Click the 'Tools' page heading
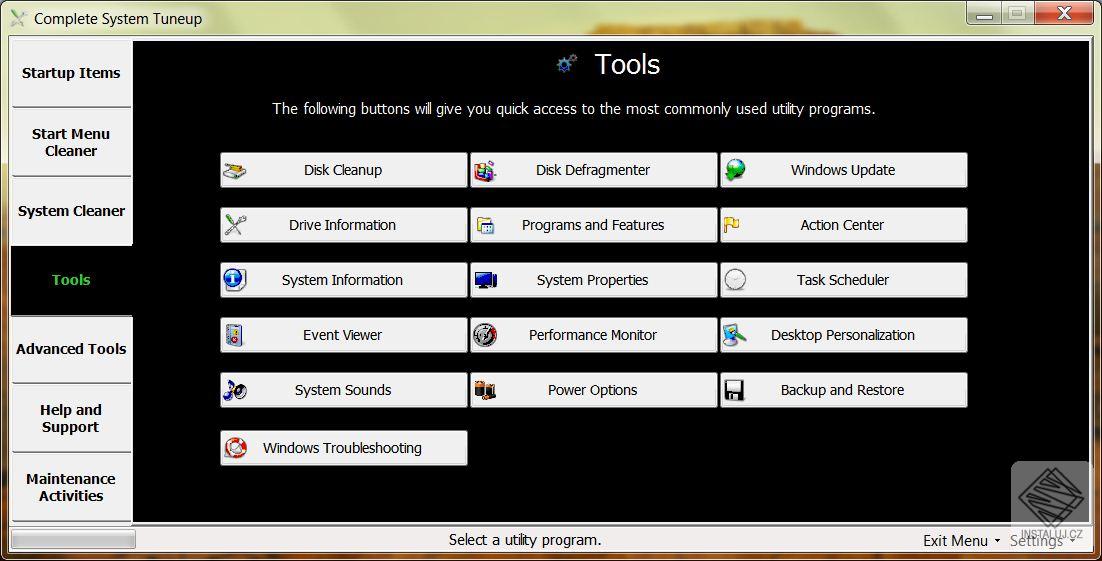The image size is (1102, 561). [x=627, y=64]
